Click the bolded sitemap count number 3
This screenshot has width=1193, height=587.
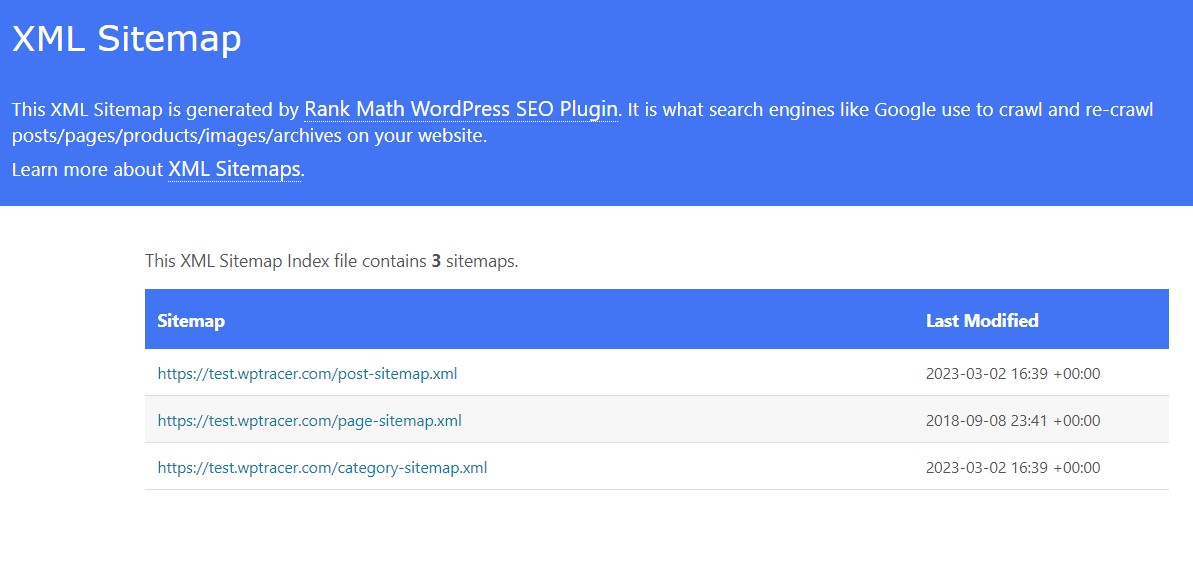click(435, 260)
